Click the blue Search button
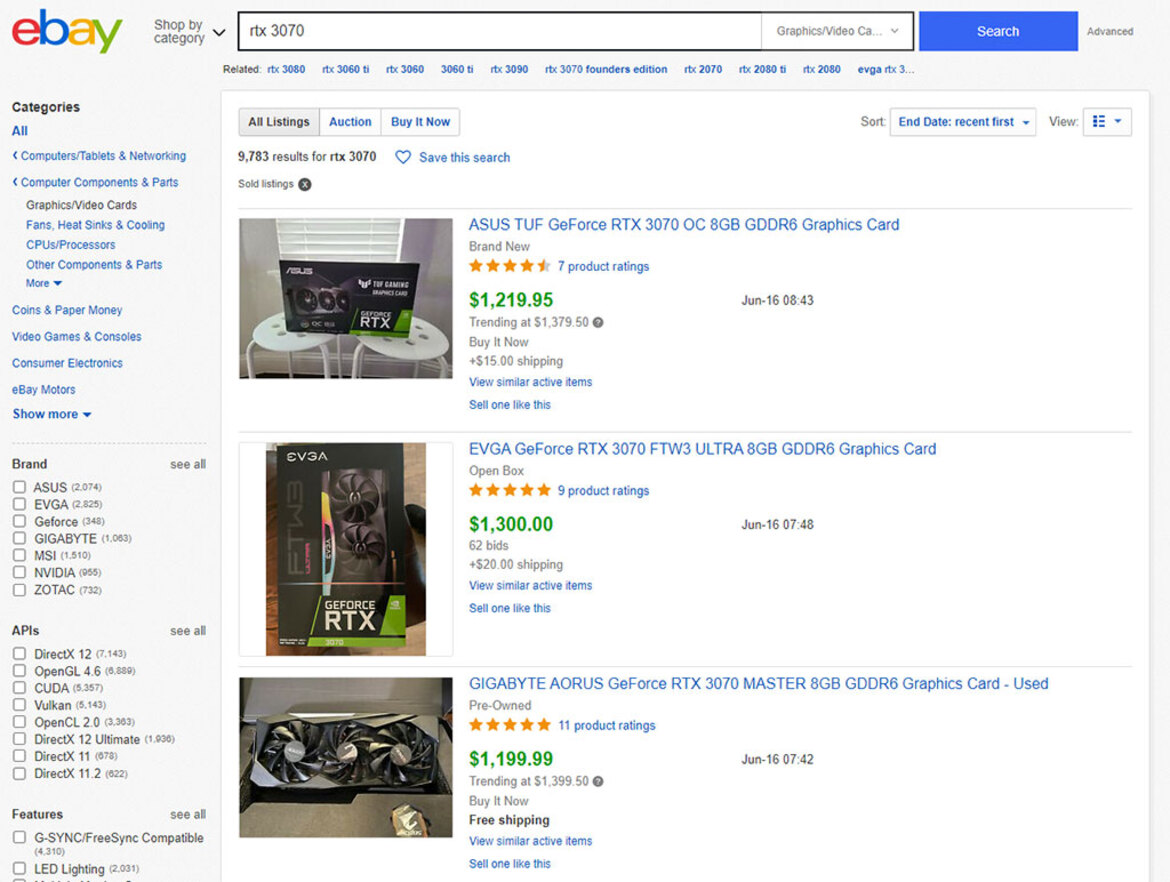1170x882 pixels. pyautogui.click(x=998, y=31)
